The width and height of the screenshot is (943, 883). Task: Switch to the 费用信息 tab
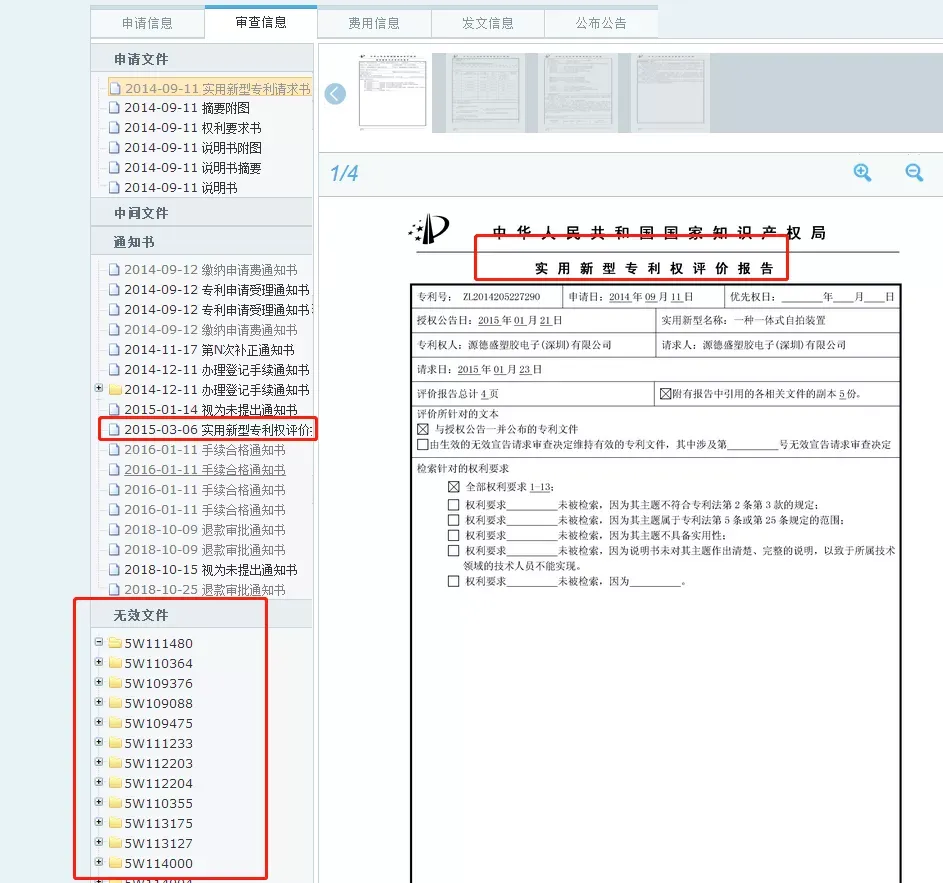[374, 23]
